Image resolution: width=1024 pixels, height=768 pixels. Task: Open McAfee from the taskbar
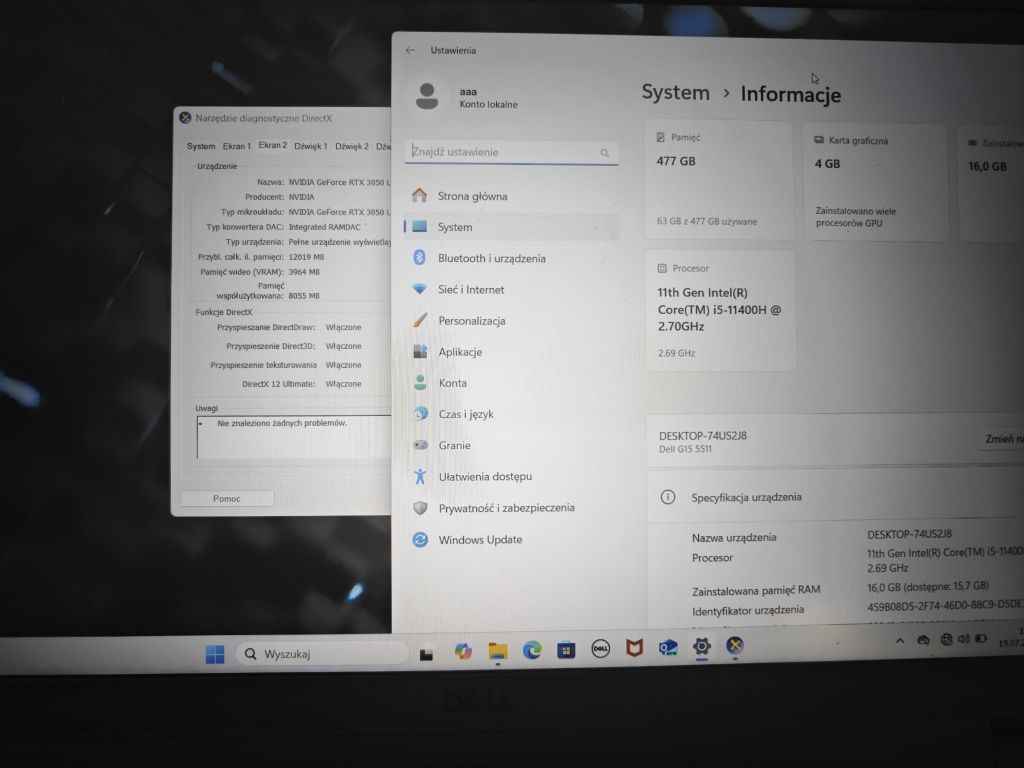point(634,648)
